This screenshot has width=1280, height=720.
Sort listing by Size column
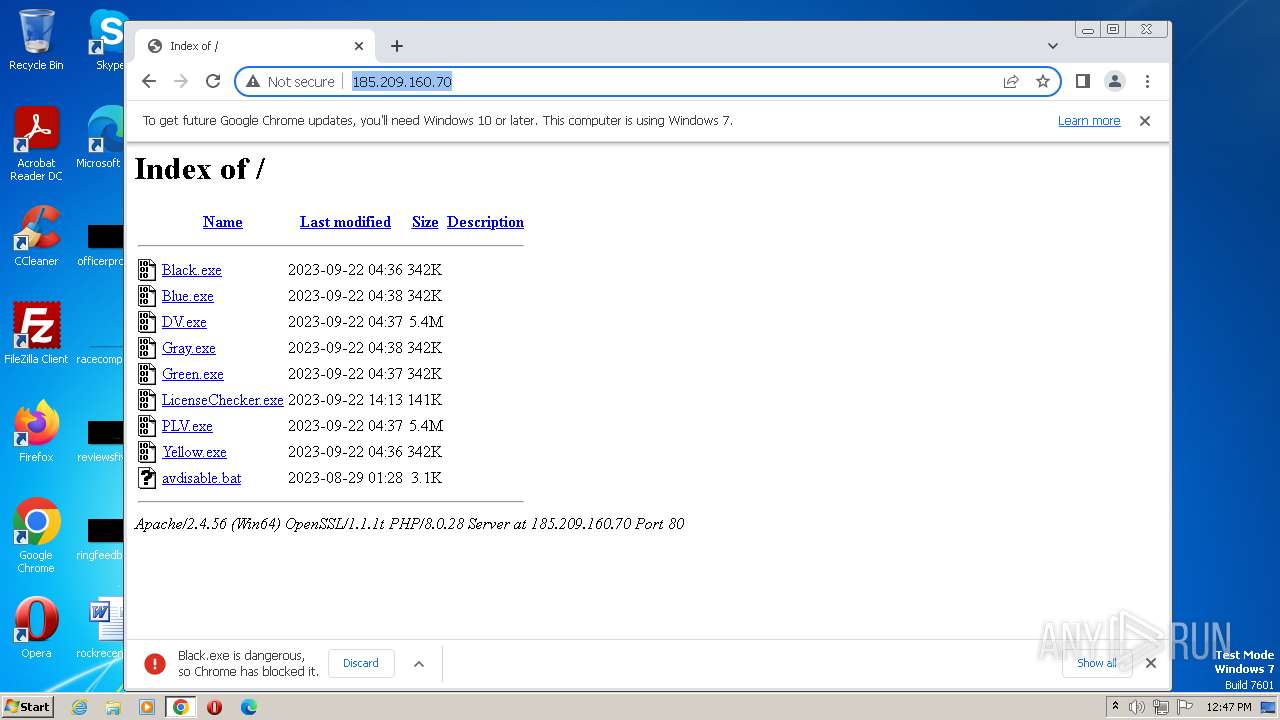click(425, 222)
